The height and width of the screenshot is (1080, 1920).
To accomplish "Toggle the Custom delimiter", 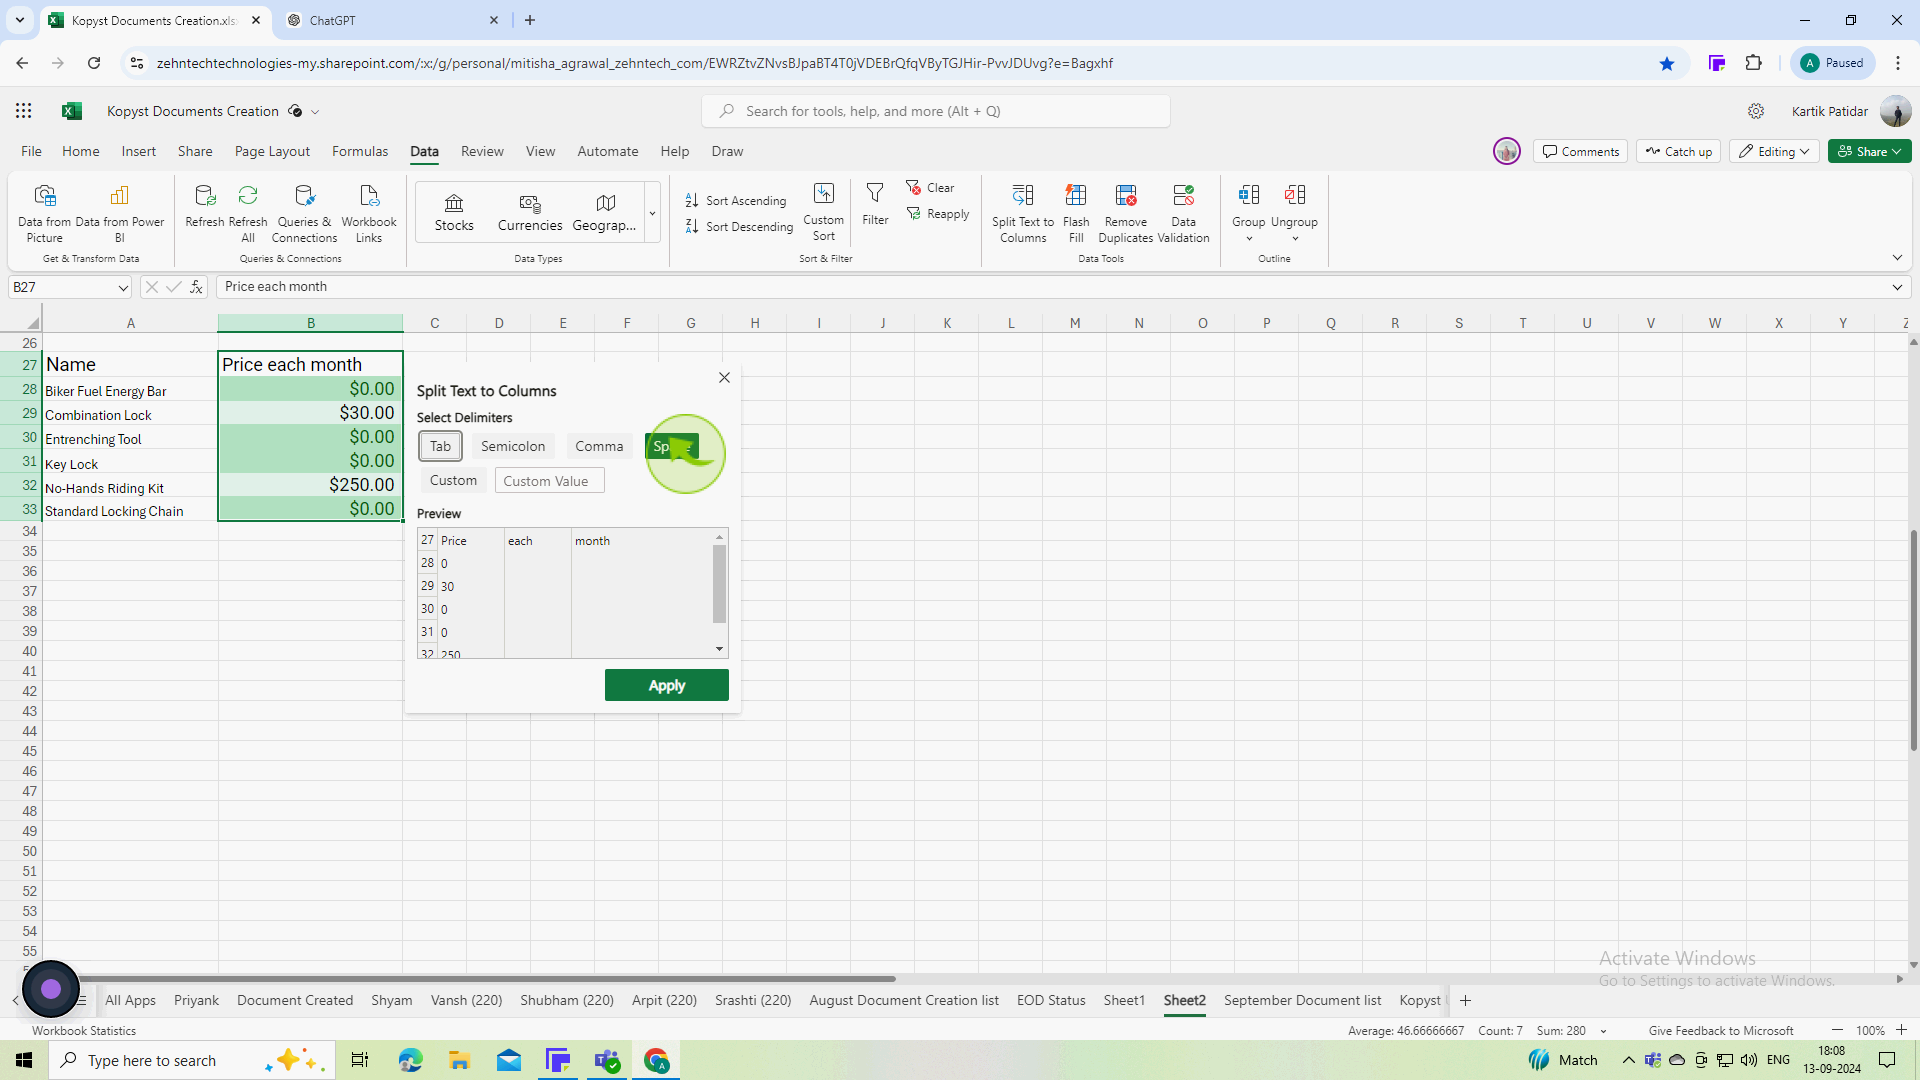I will tap(453, 480).
